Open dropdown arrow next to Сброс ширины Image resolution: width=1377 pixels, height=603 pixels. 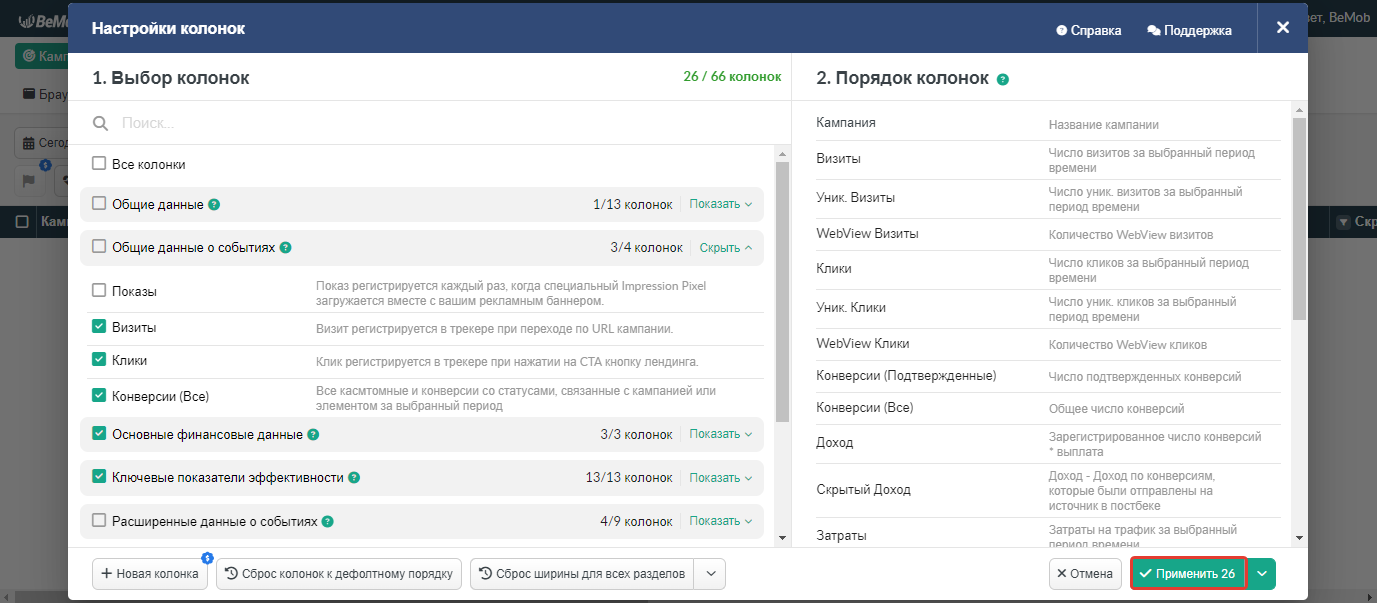click(710, 574)
